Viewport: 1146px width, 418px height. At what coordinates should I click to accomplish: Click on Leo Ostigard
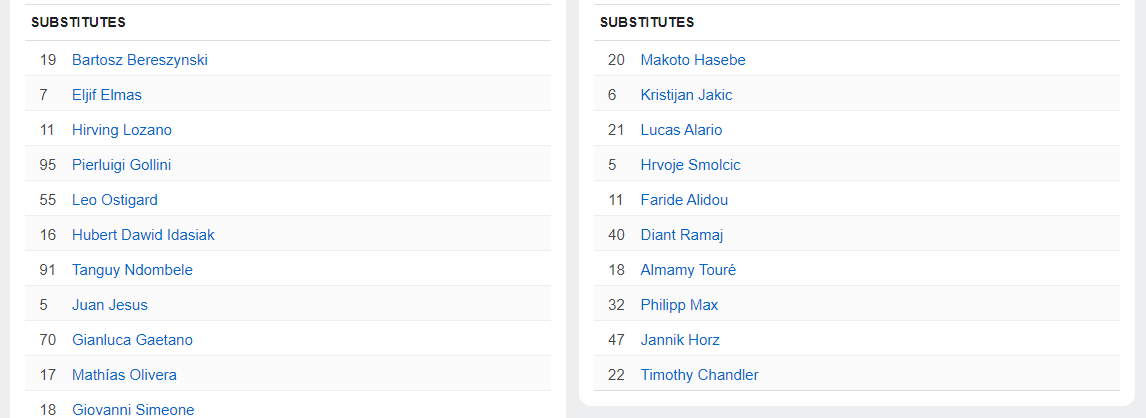(x=115, y=200)
